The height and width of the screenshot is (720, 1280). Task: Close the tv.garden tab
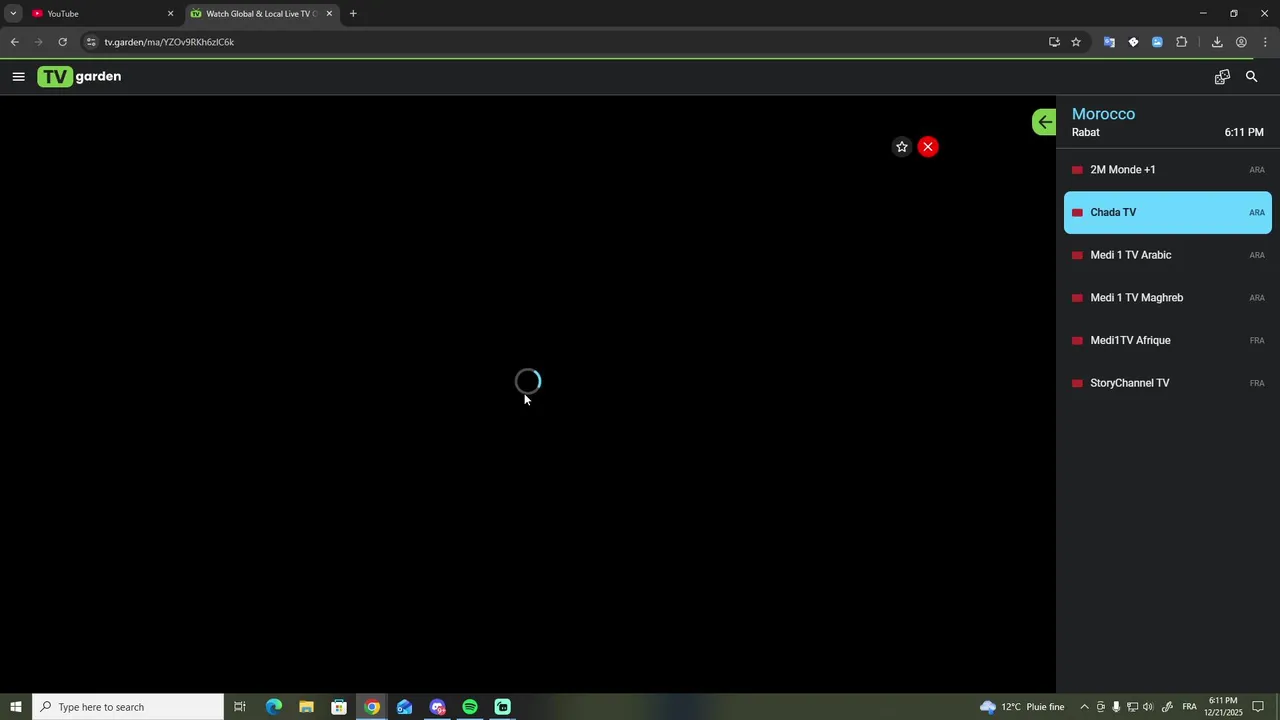pos(329,14)
